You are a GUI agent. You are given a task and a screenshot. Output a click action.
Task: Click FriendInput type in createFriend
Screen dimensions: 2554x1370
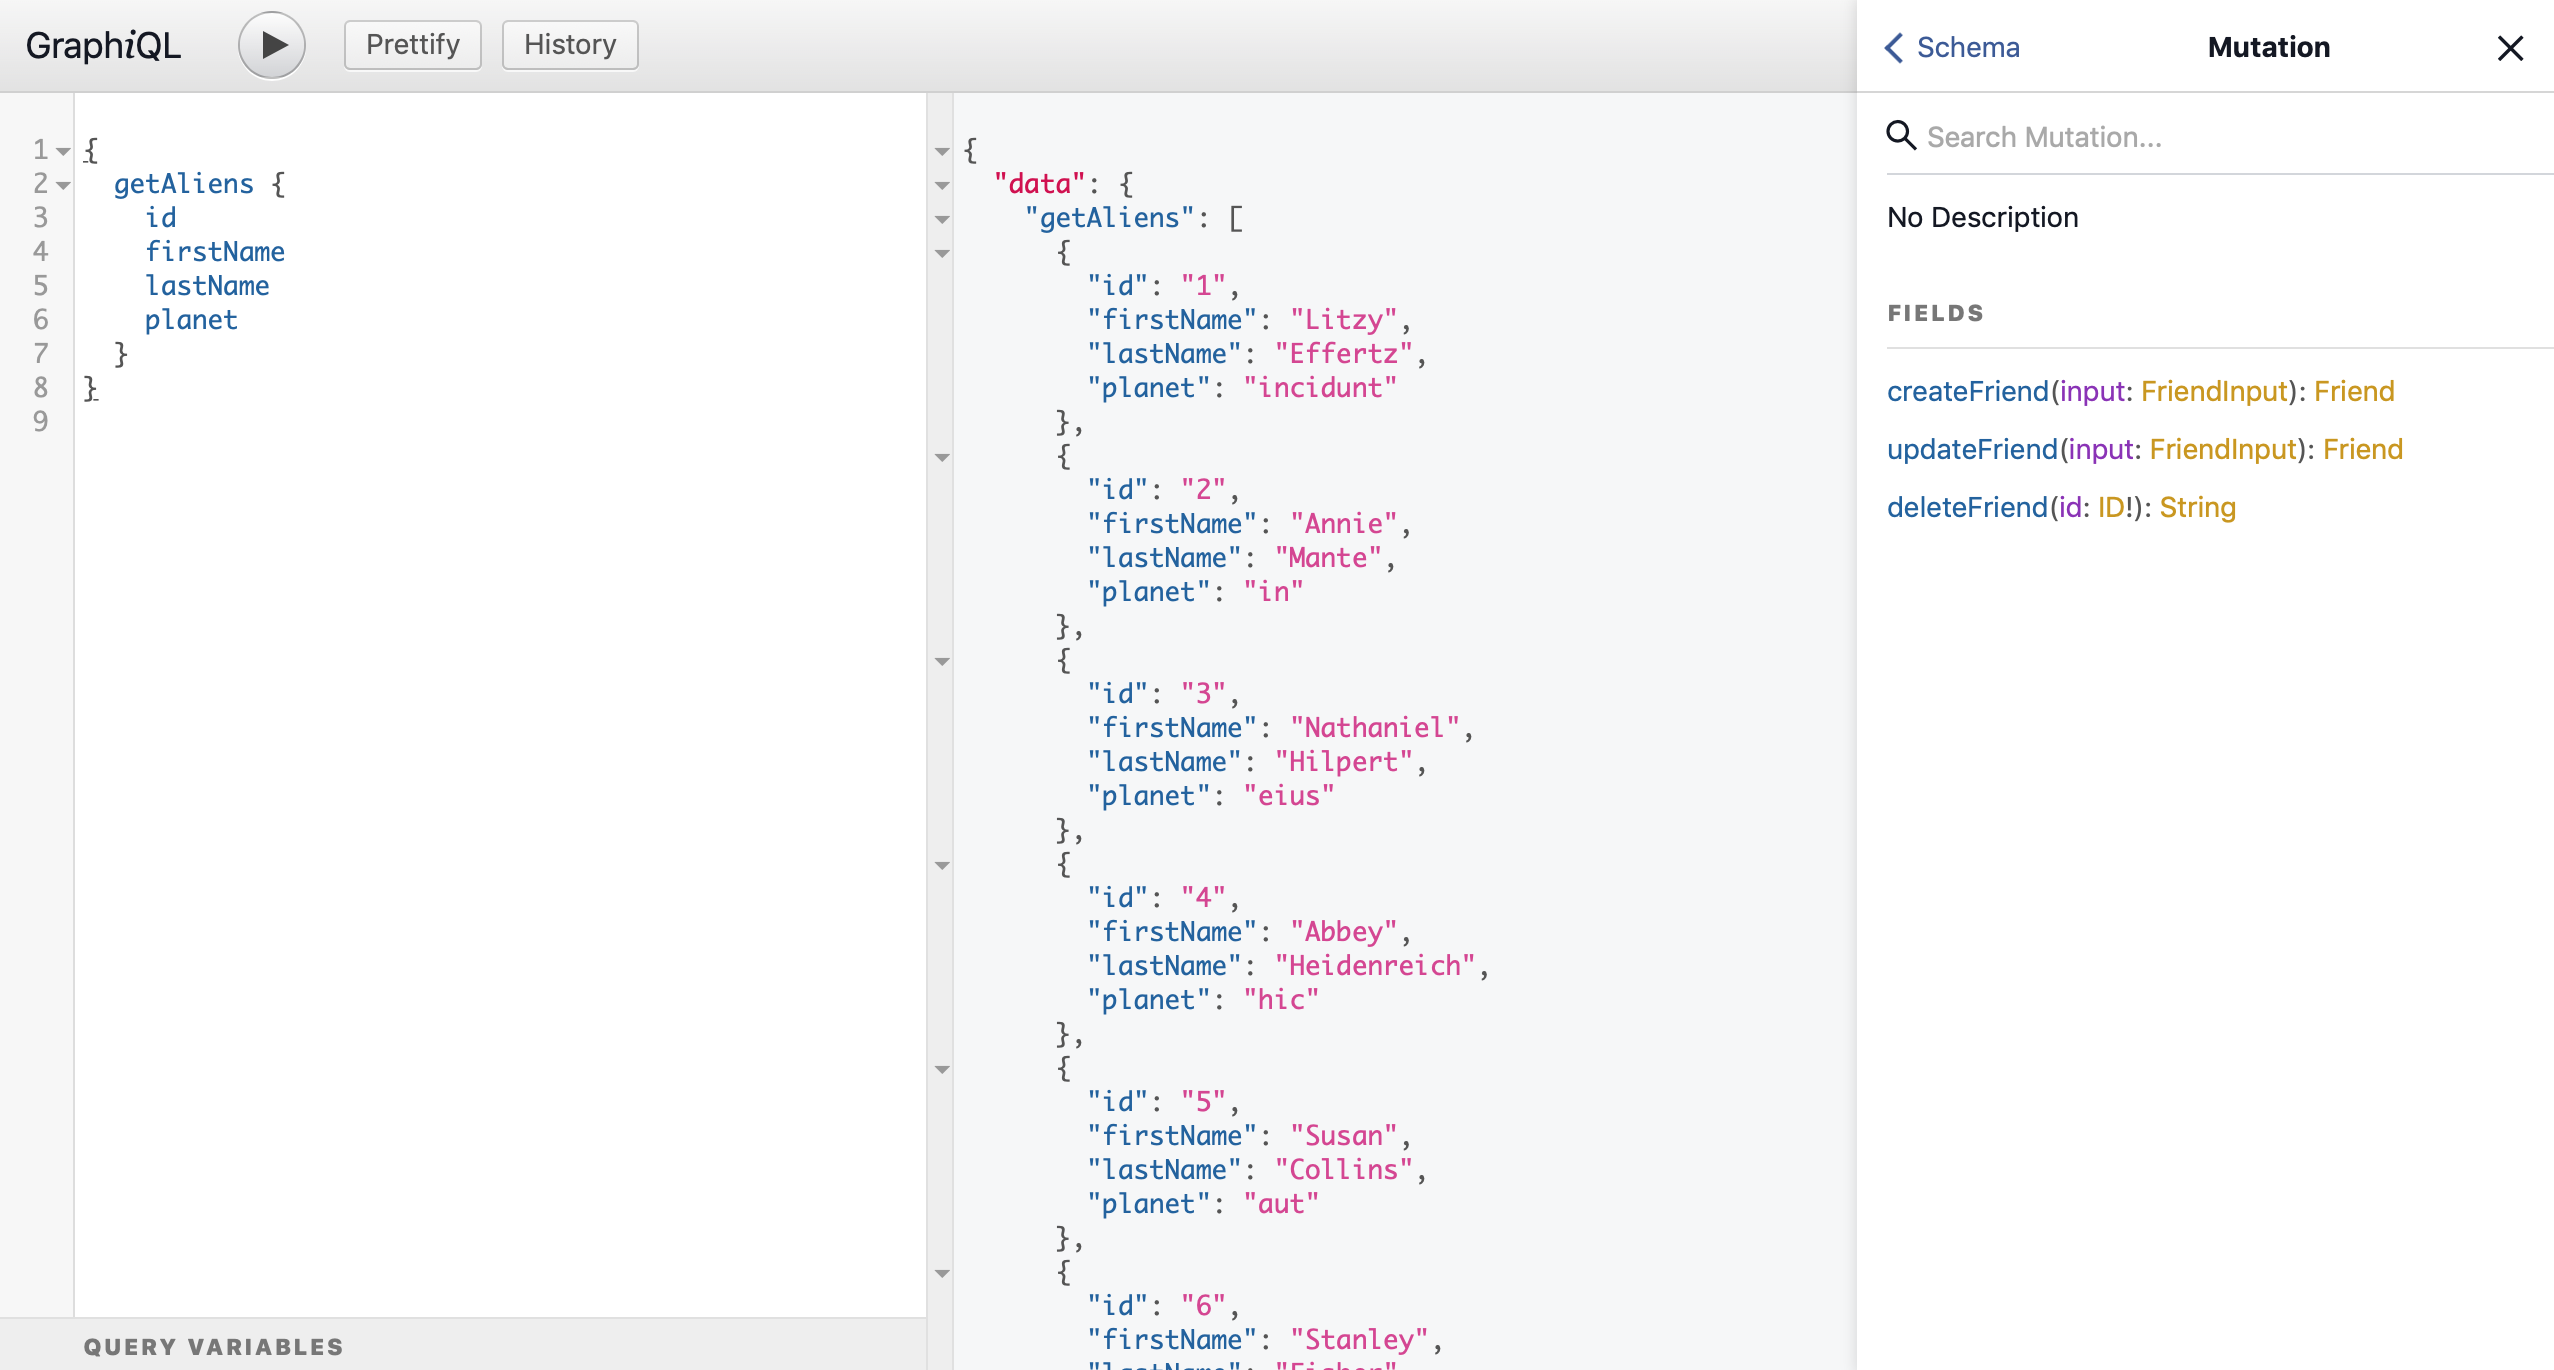point(2214,391)
